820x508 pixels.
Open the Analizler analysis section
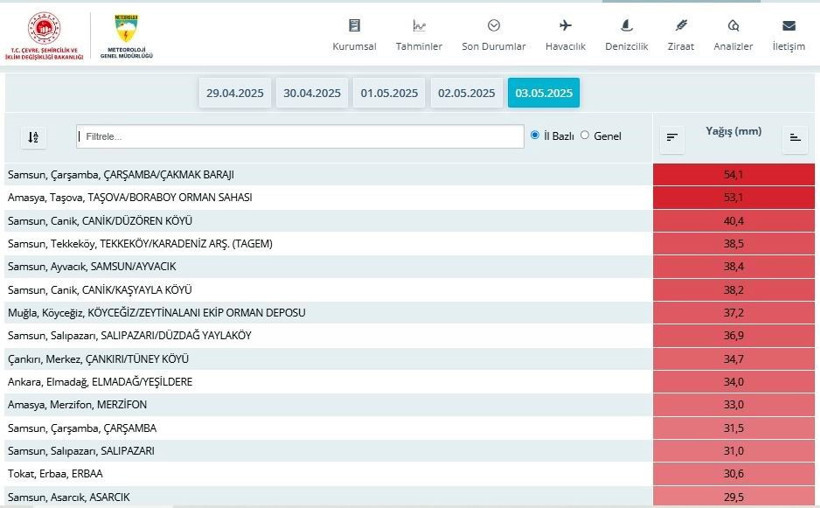coord(733,35)
